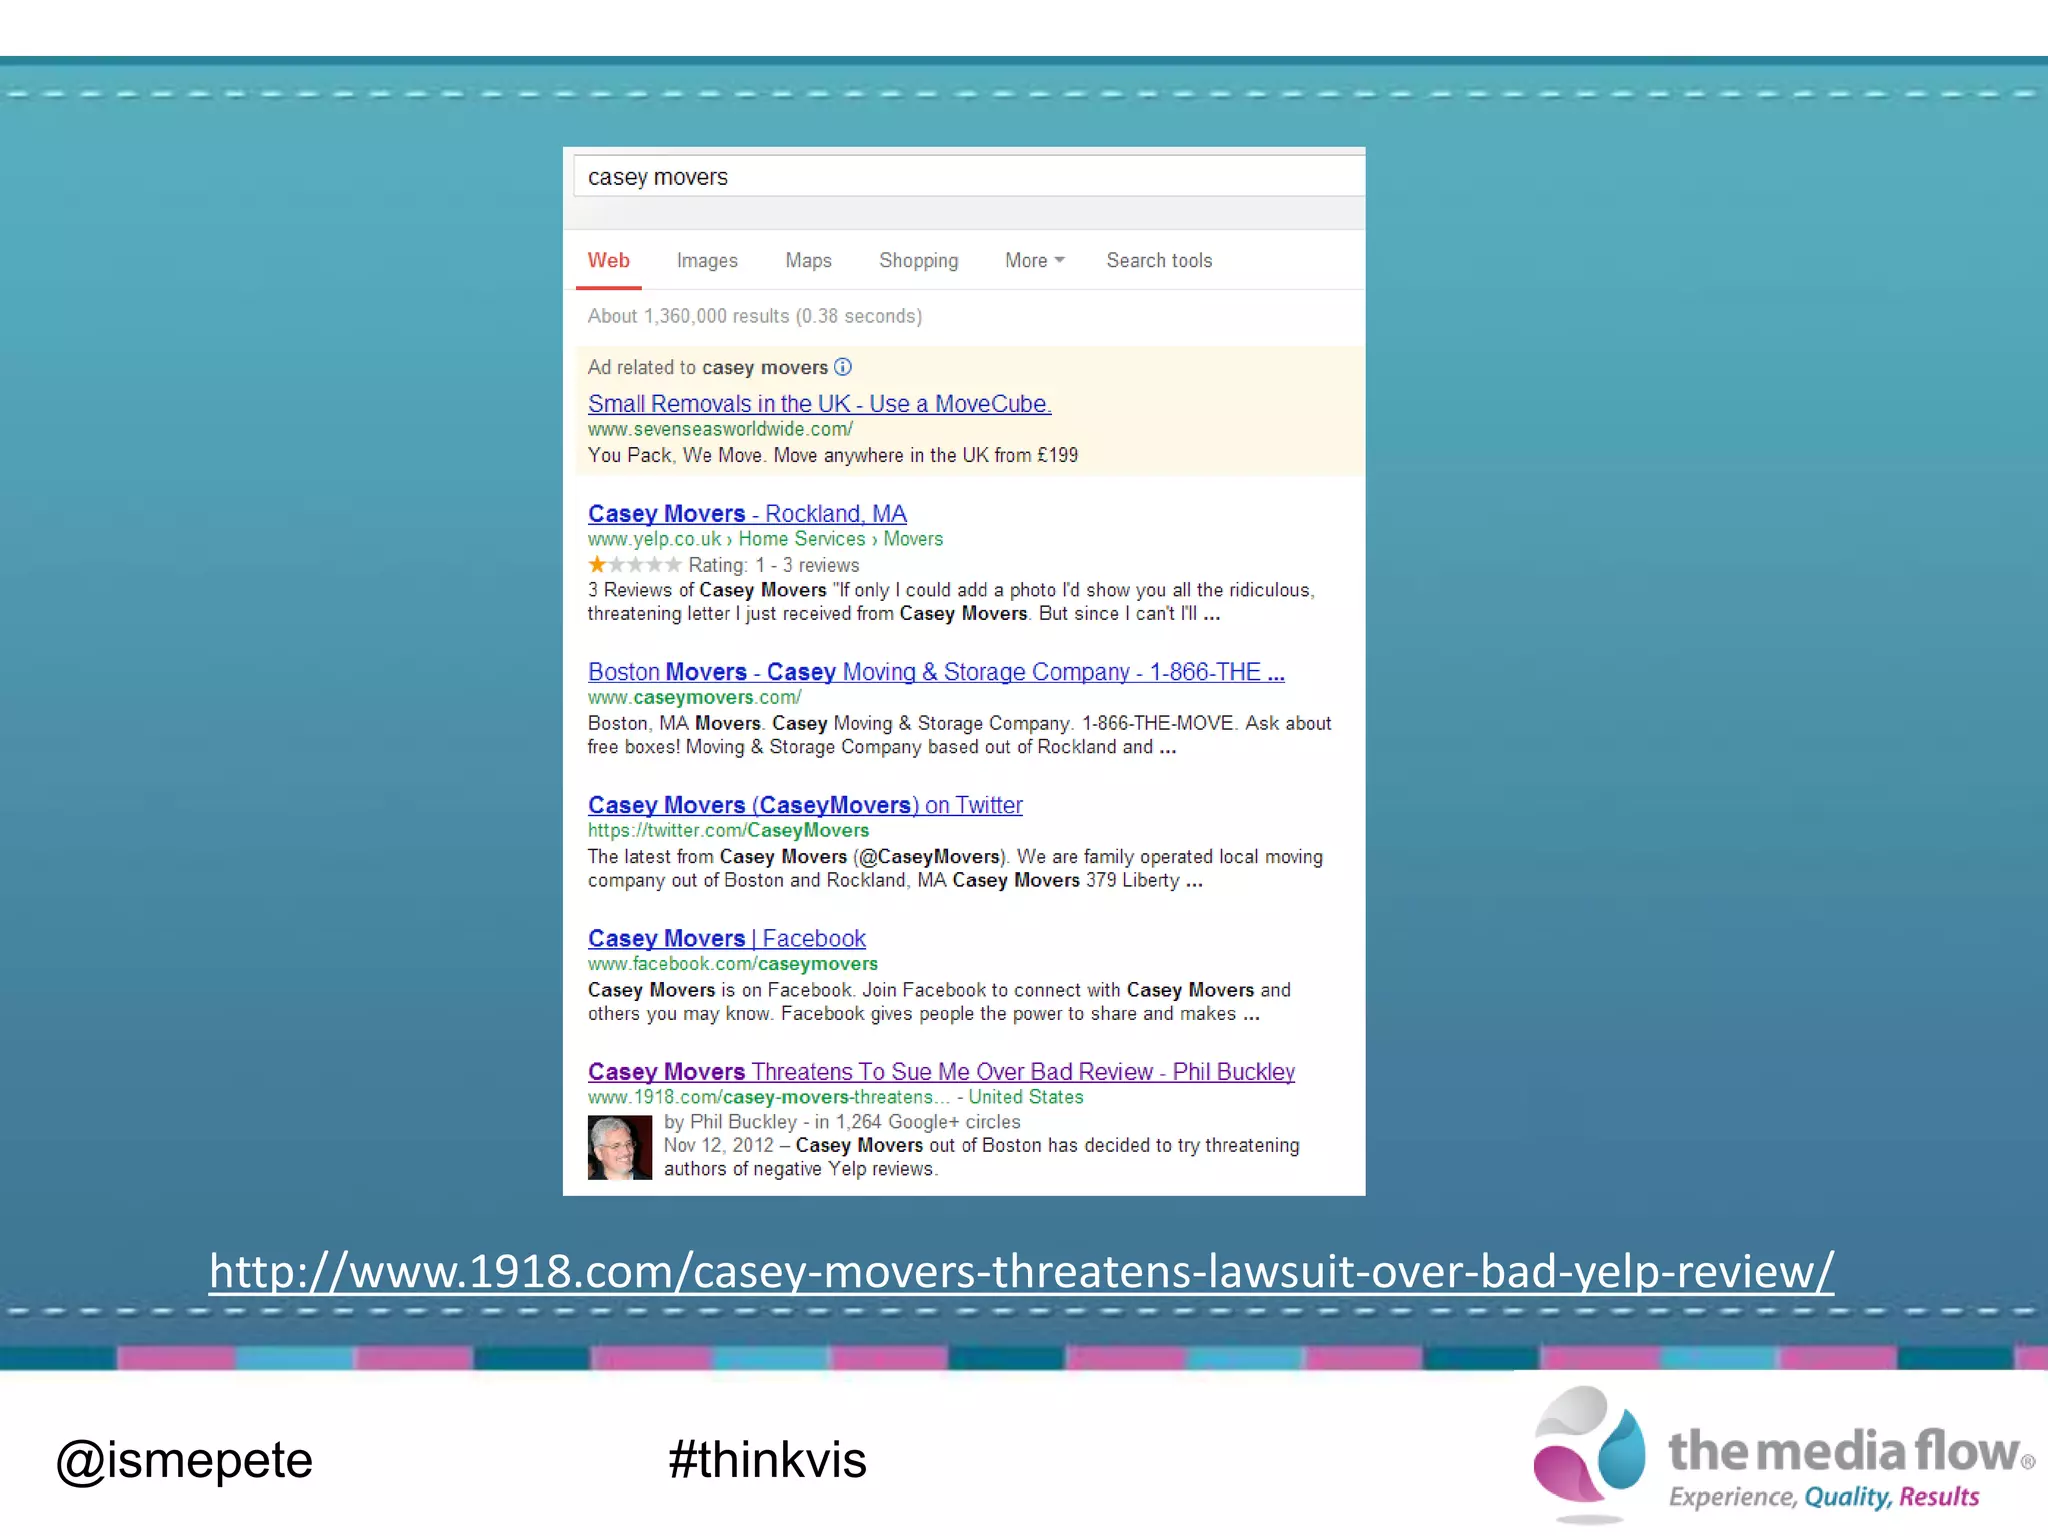Click the one-star rating icon for Yelp result
This screenshot has height=1536, width=2048.
[635, 565]
